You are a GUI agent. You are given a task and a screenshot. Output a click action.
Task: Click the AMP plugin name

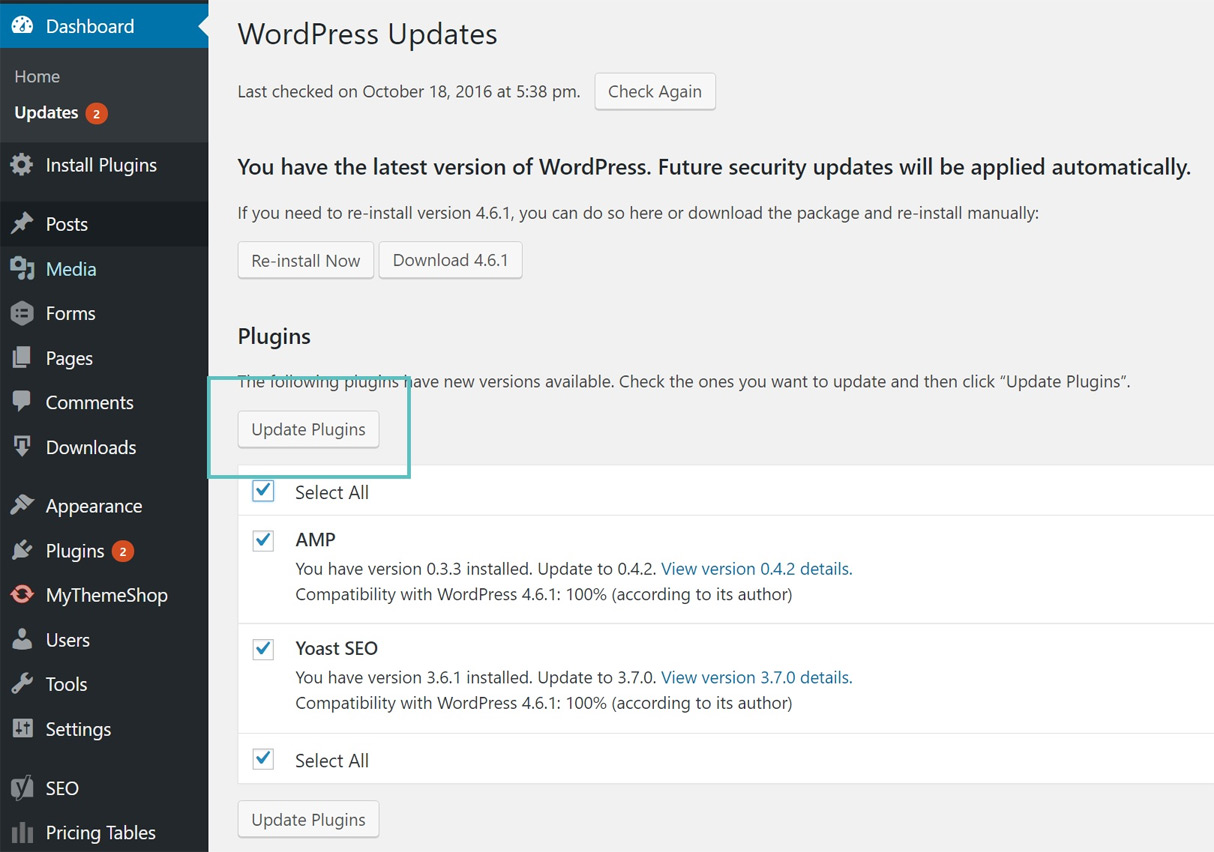[x=315, y=540]
